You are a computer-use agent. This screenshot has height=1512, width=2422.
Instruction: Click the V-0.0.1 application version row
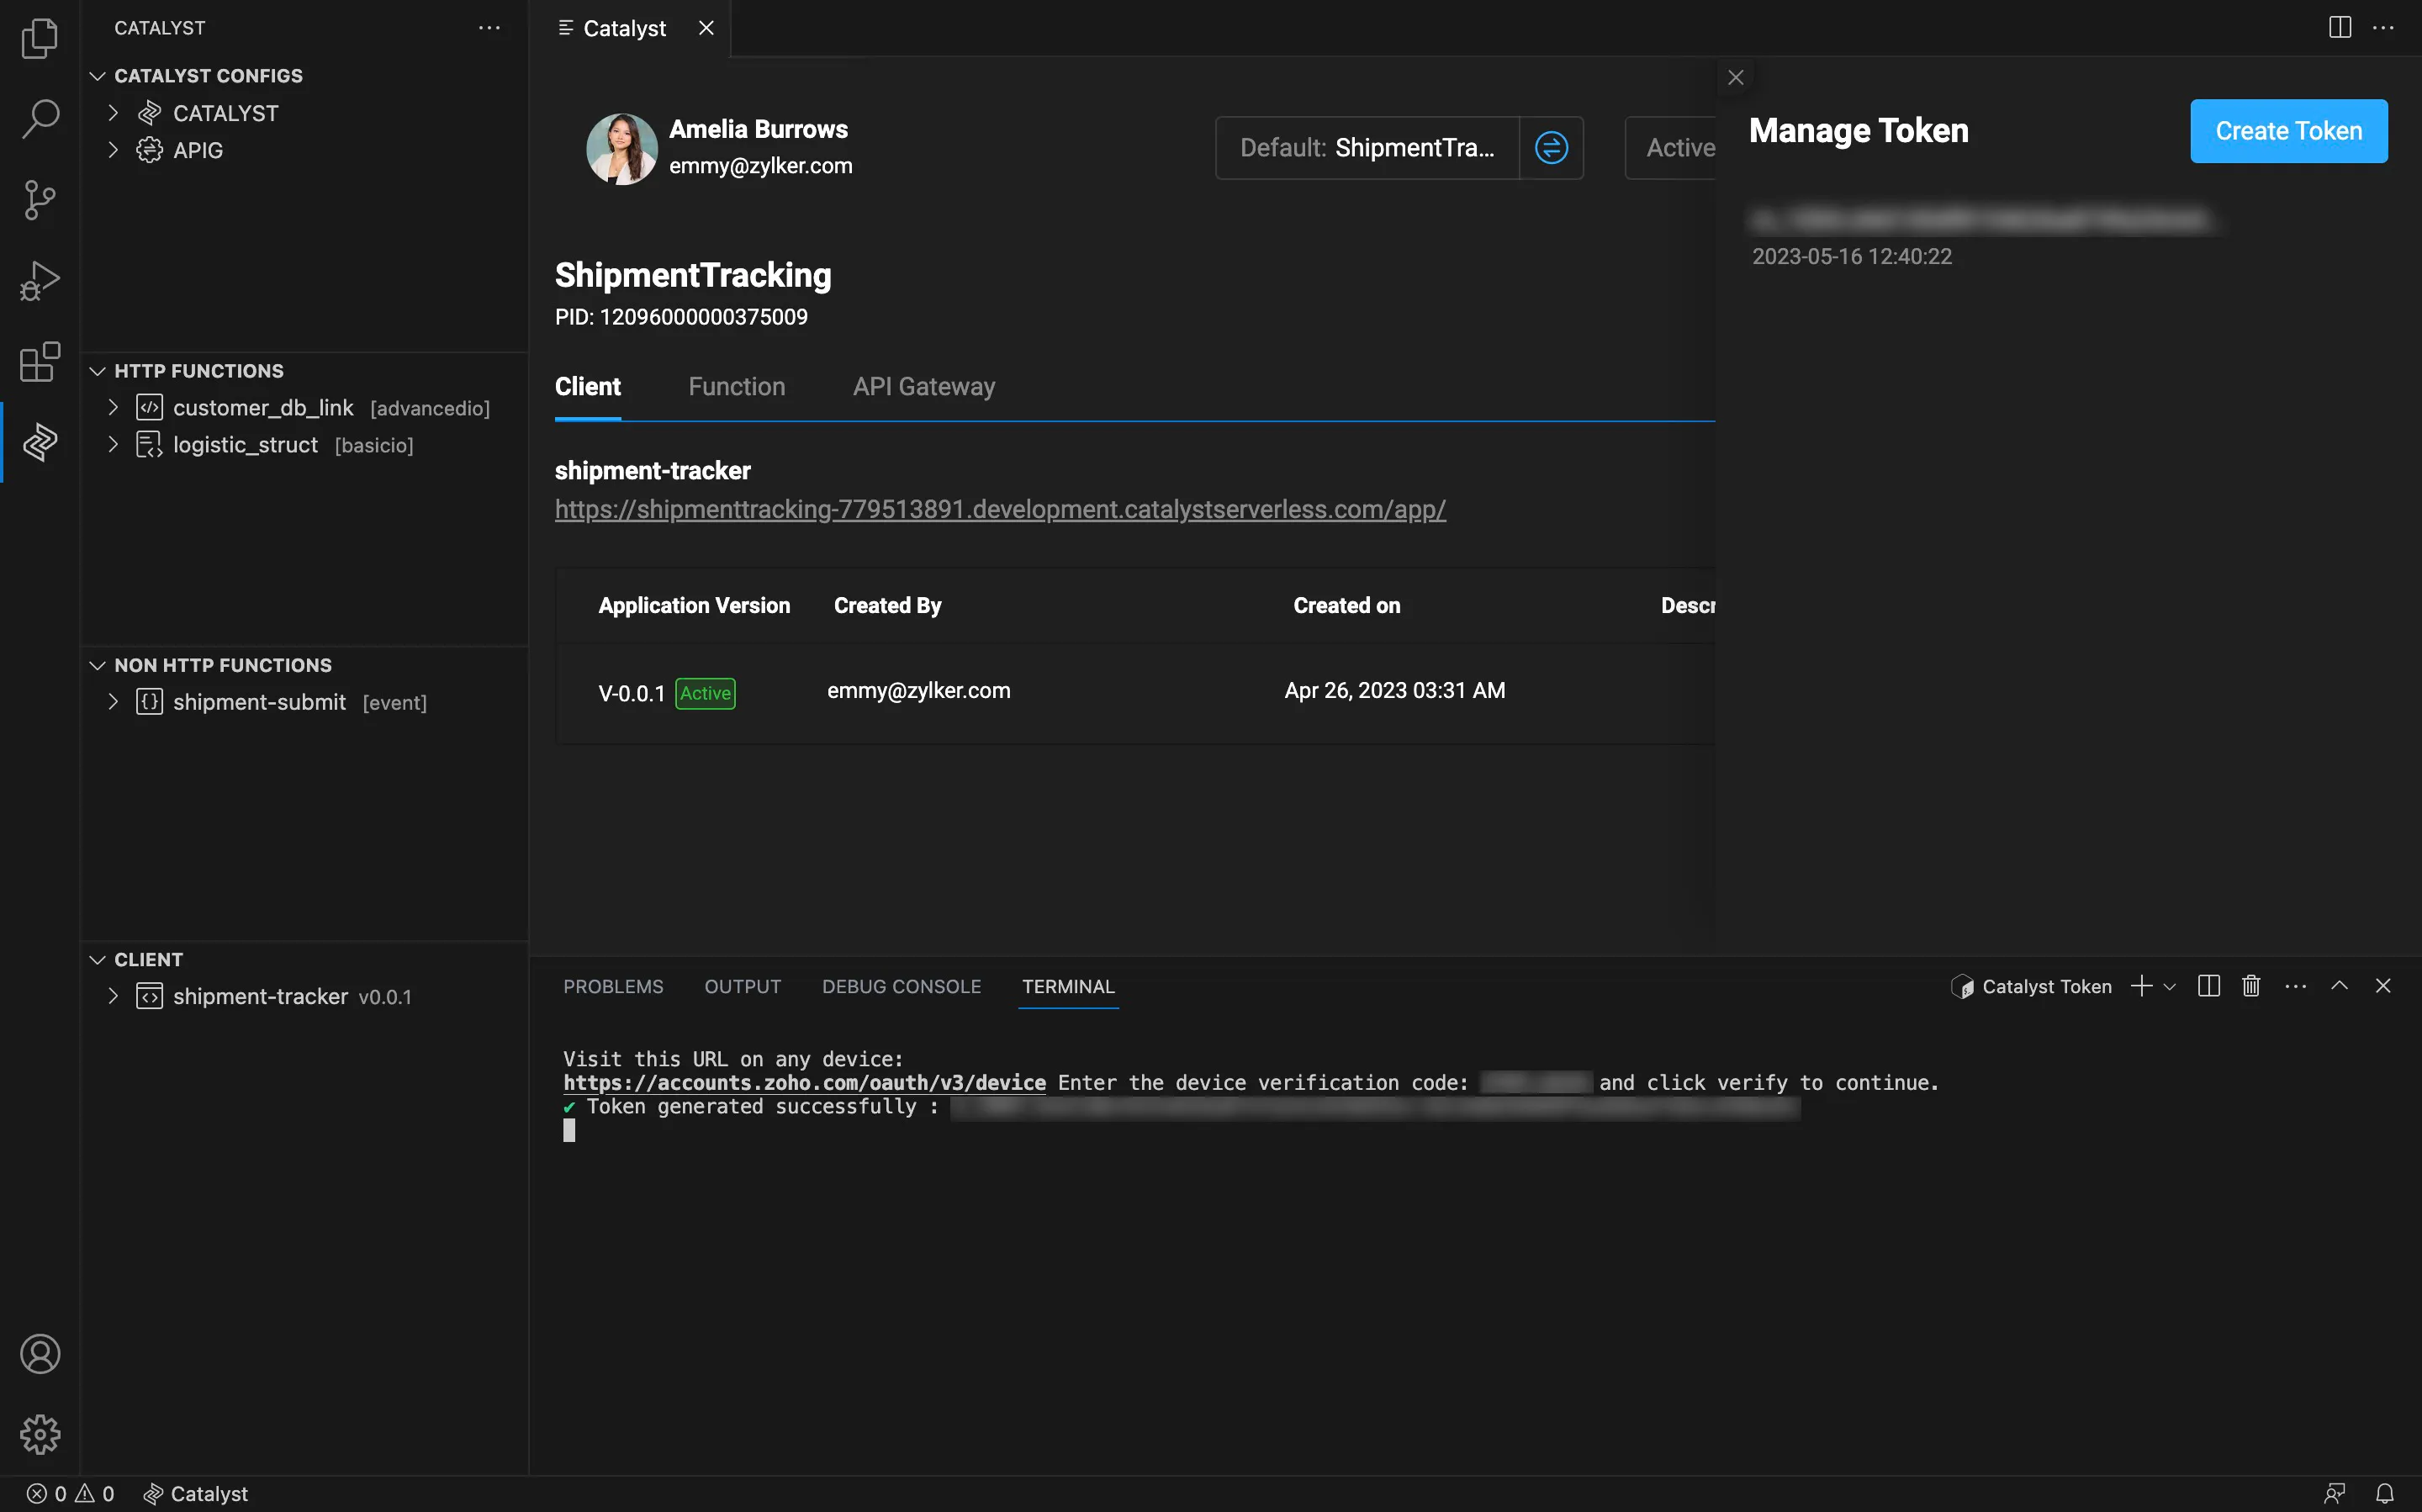point(1135,692)
